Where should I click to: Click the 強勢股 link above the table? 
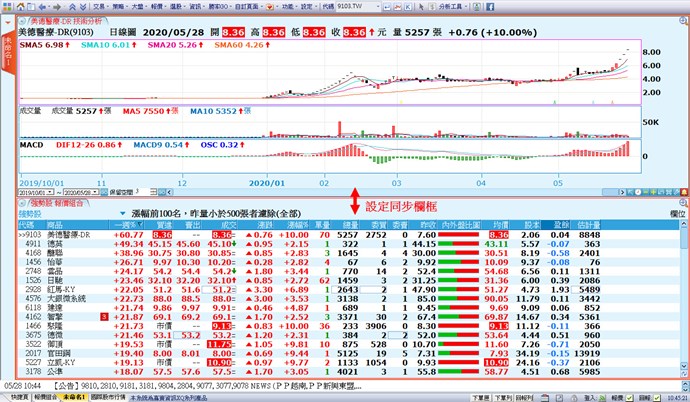(x=30, y=214)
